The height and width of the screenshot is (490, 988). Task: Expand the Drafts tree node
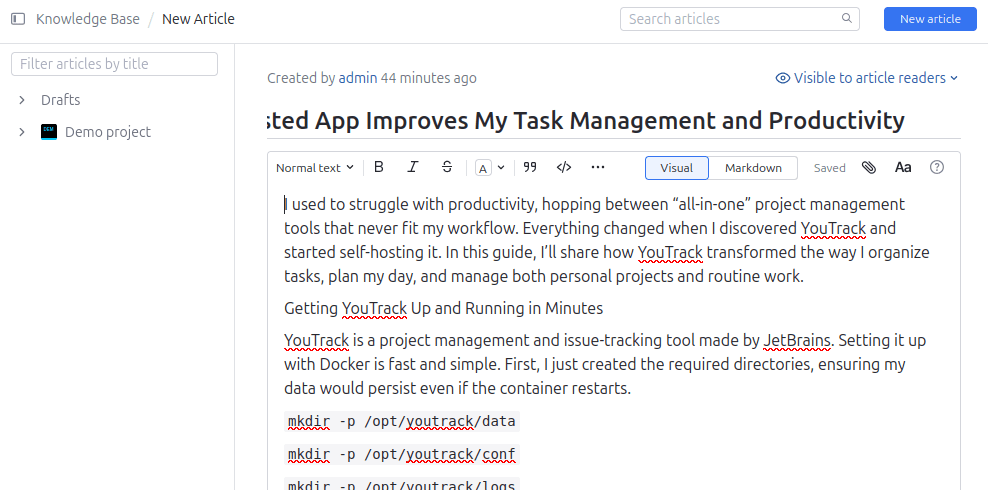[22, 100]
